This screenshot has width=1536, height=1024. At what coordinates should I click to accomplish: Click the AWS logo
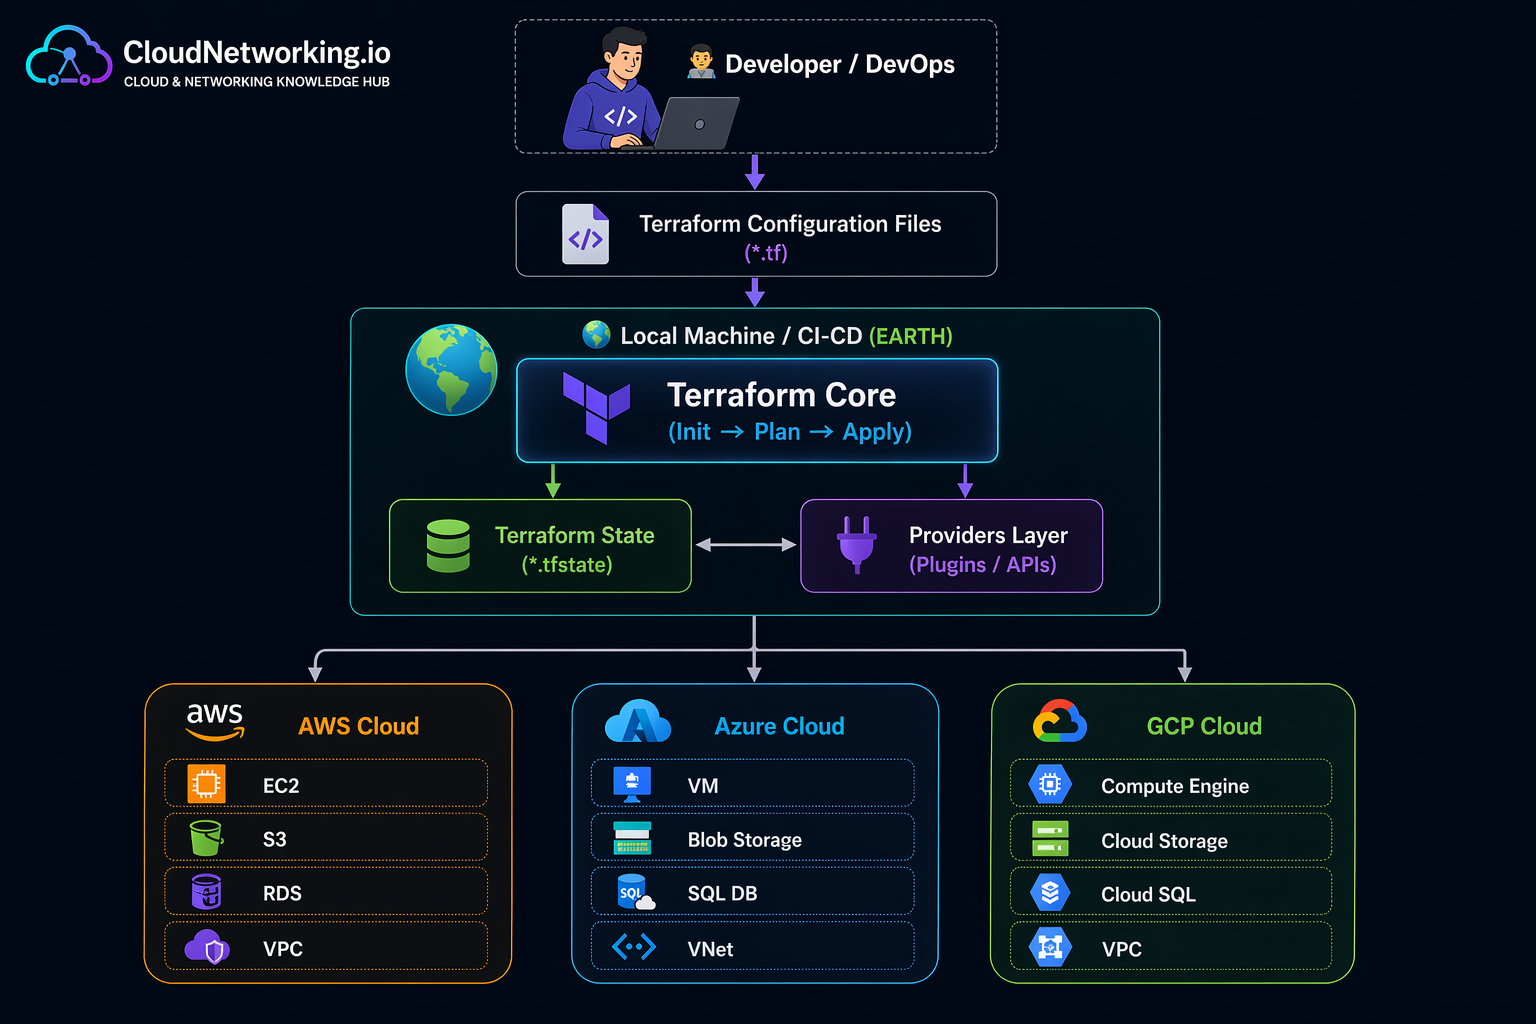pyautogui.click(x=215, y=721)
